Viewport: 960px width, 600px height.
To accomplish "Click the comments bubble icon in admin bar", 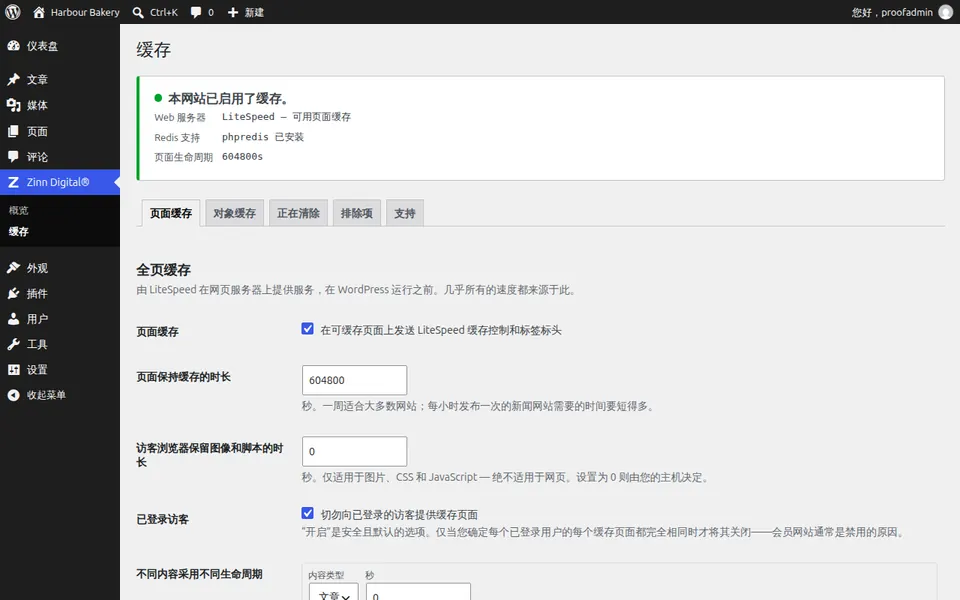I will tap(196, 12).
